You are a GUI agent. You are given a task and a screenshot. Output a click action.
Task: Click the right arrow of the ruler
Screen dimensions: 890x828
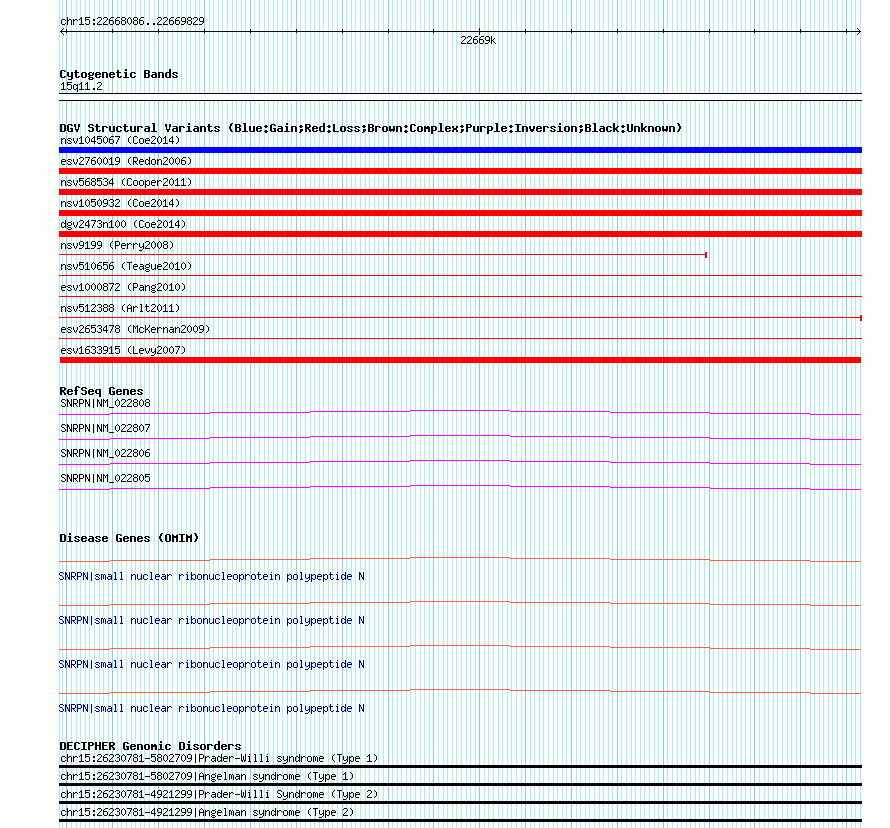coord(858,32)
